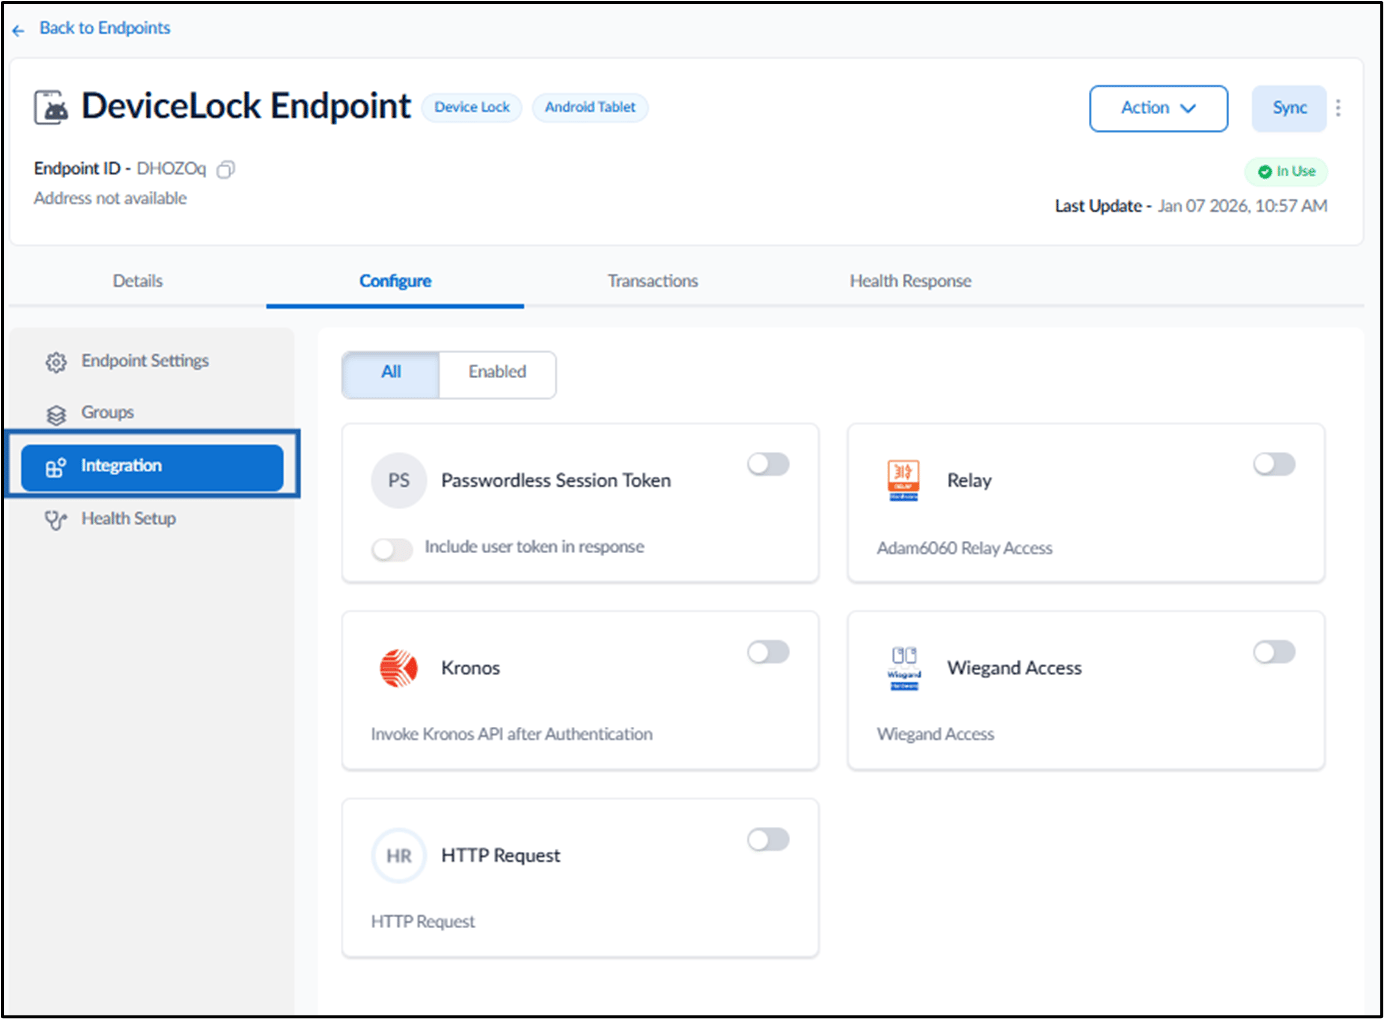Switch to the Details tab
The width and height of the screenshot is (1384, 1019).
pos(138,281)
